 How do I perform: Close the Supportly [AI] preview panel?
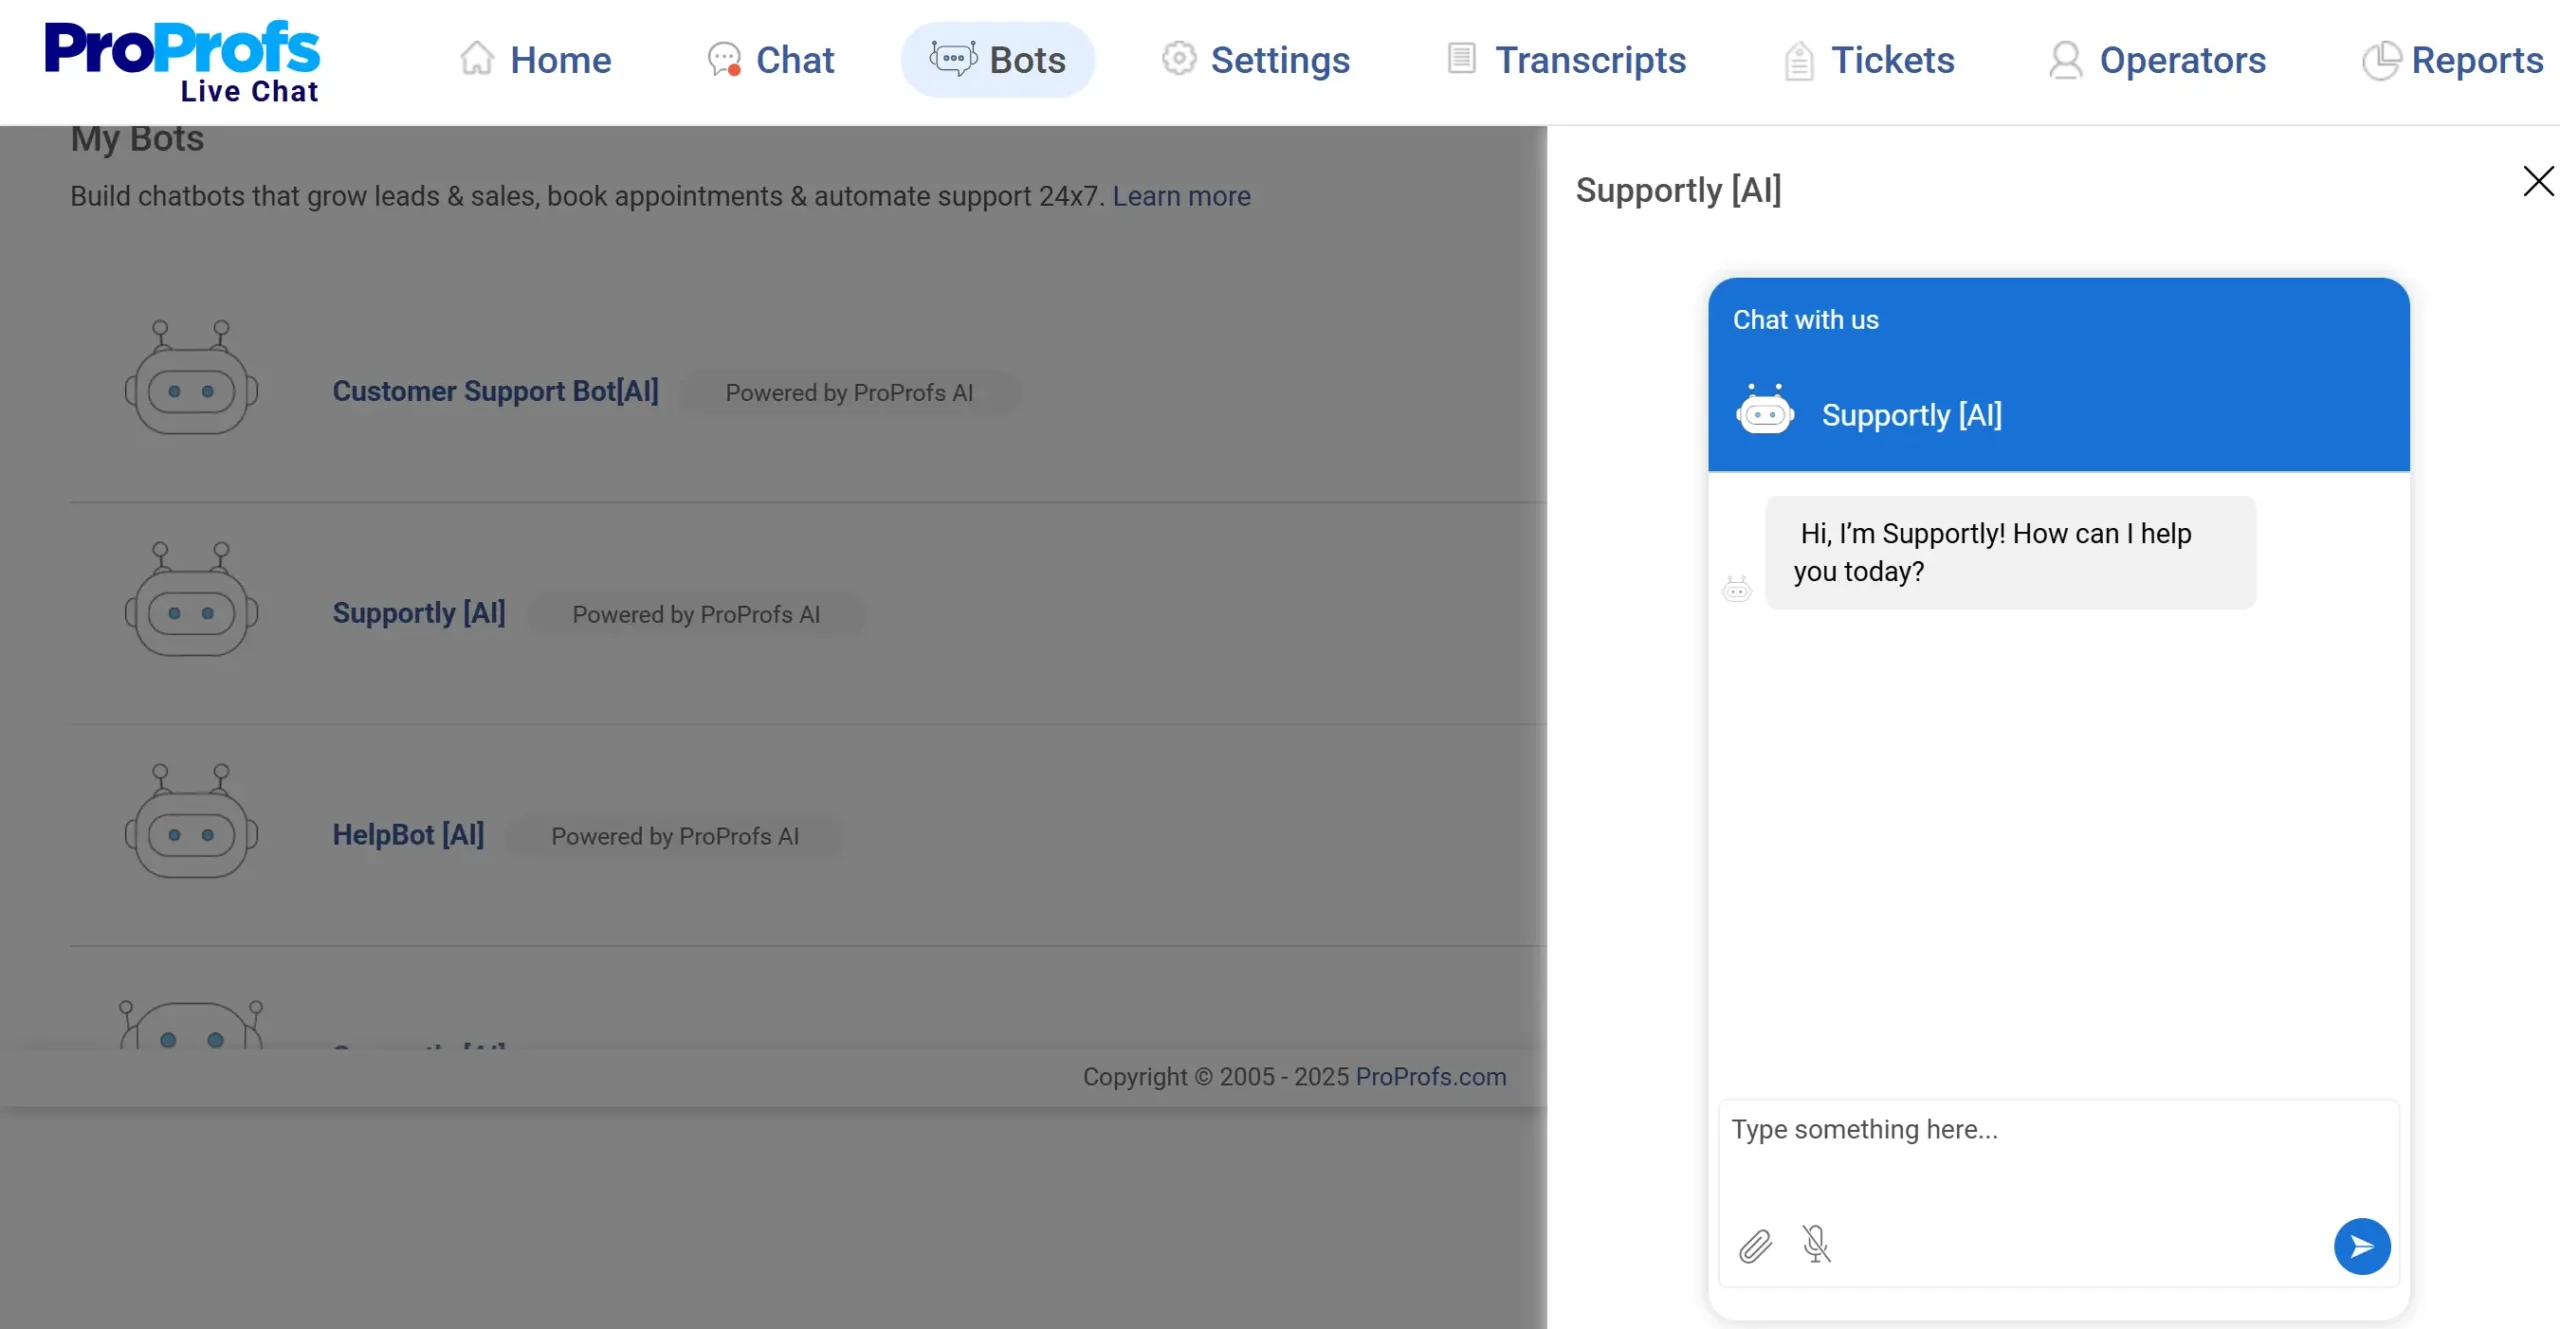[2537, 181]
